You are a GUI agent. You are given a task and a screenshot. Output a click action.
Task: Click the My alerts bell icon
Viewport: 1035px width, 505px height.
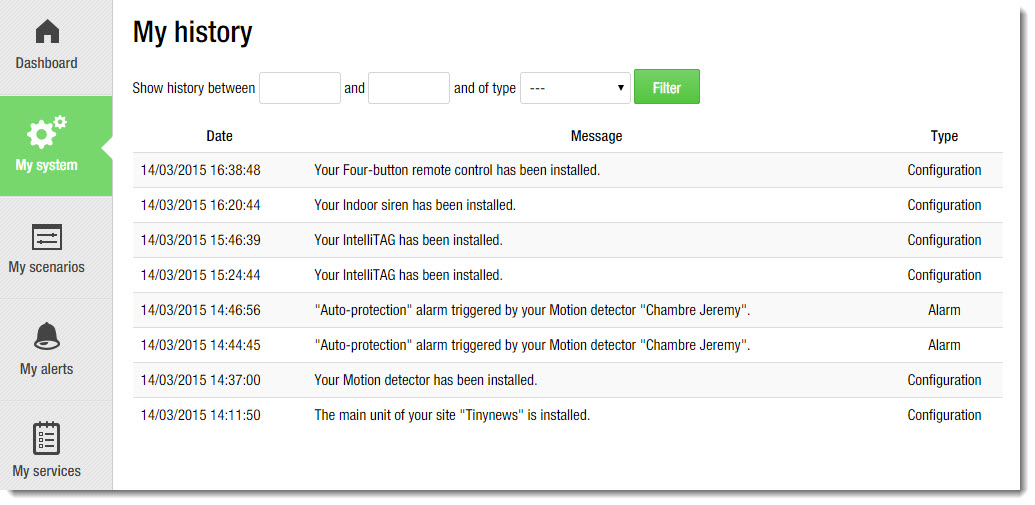pos(47,337)
